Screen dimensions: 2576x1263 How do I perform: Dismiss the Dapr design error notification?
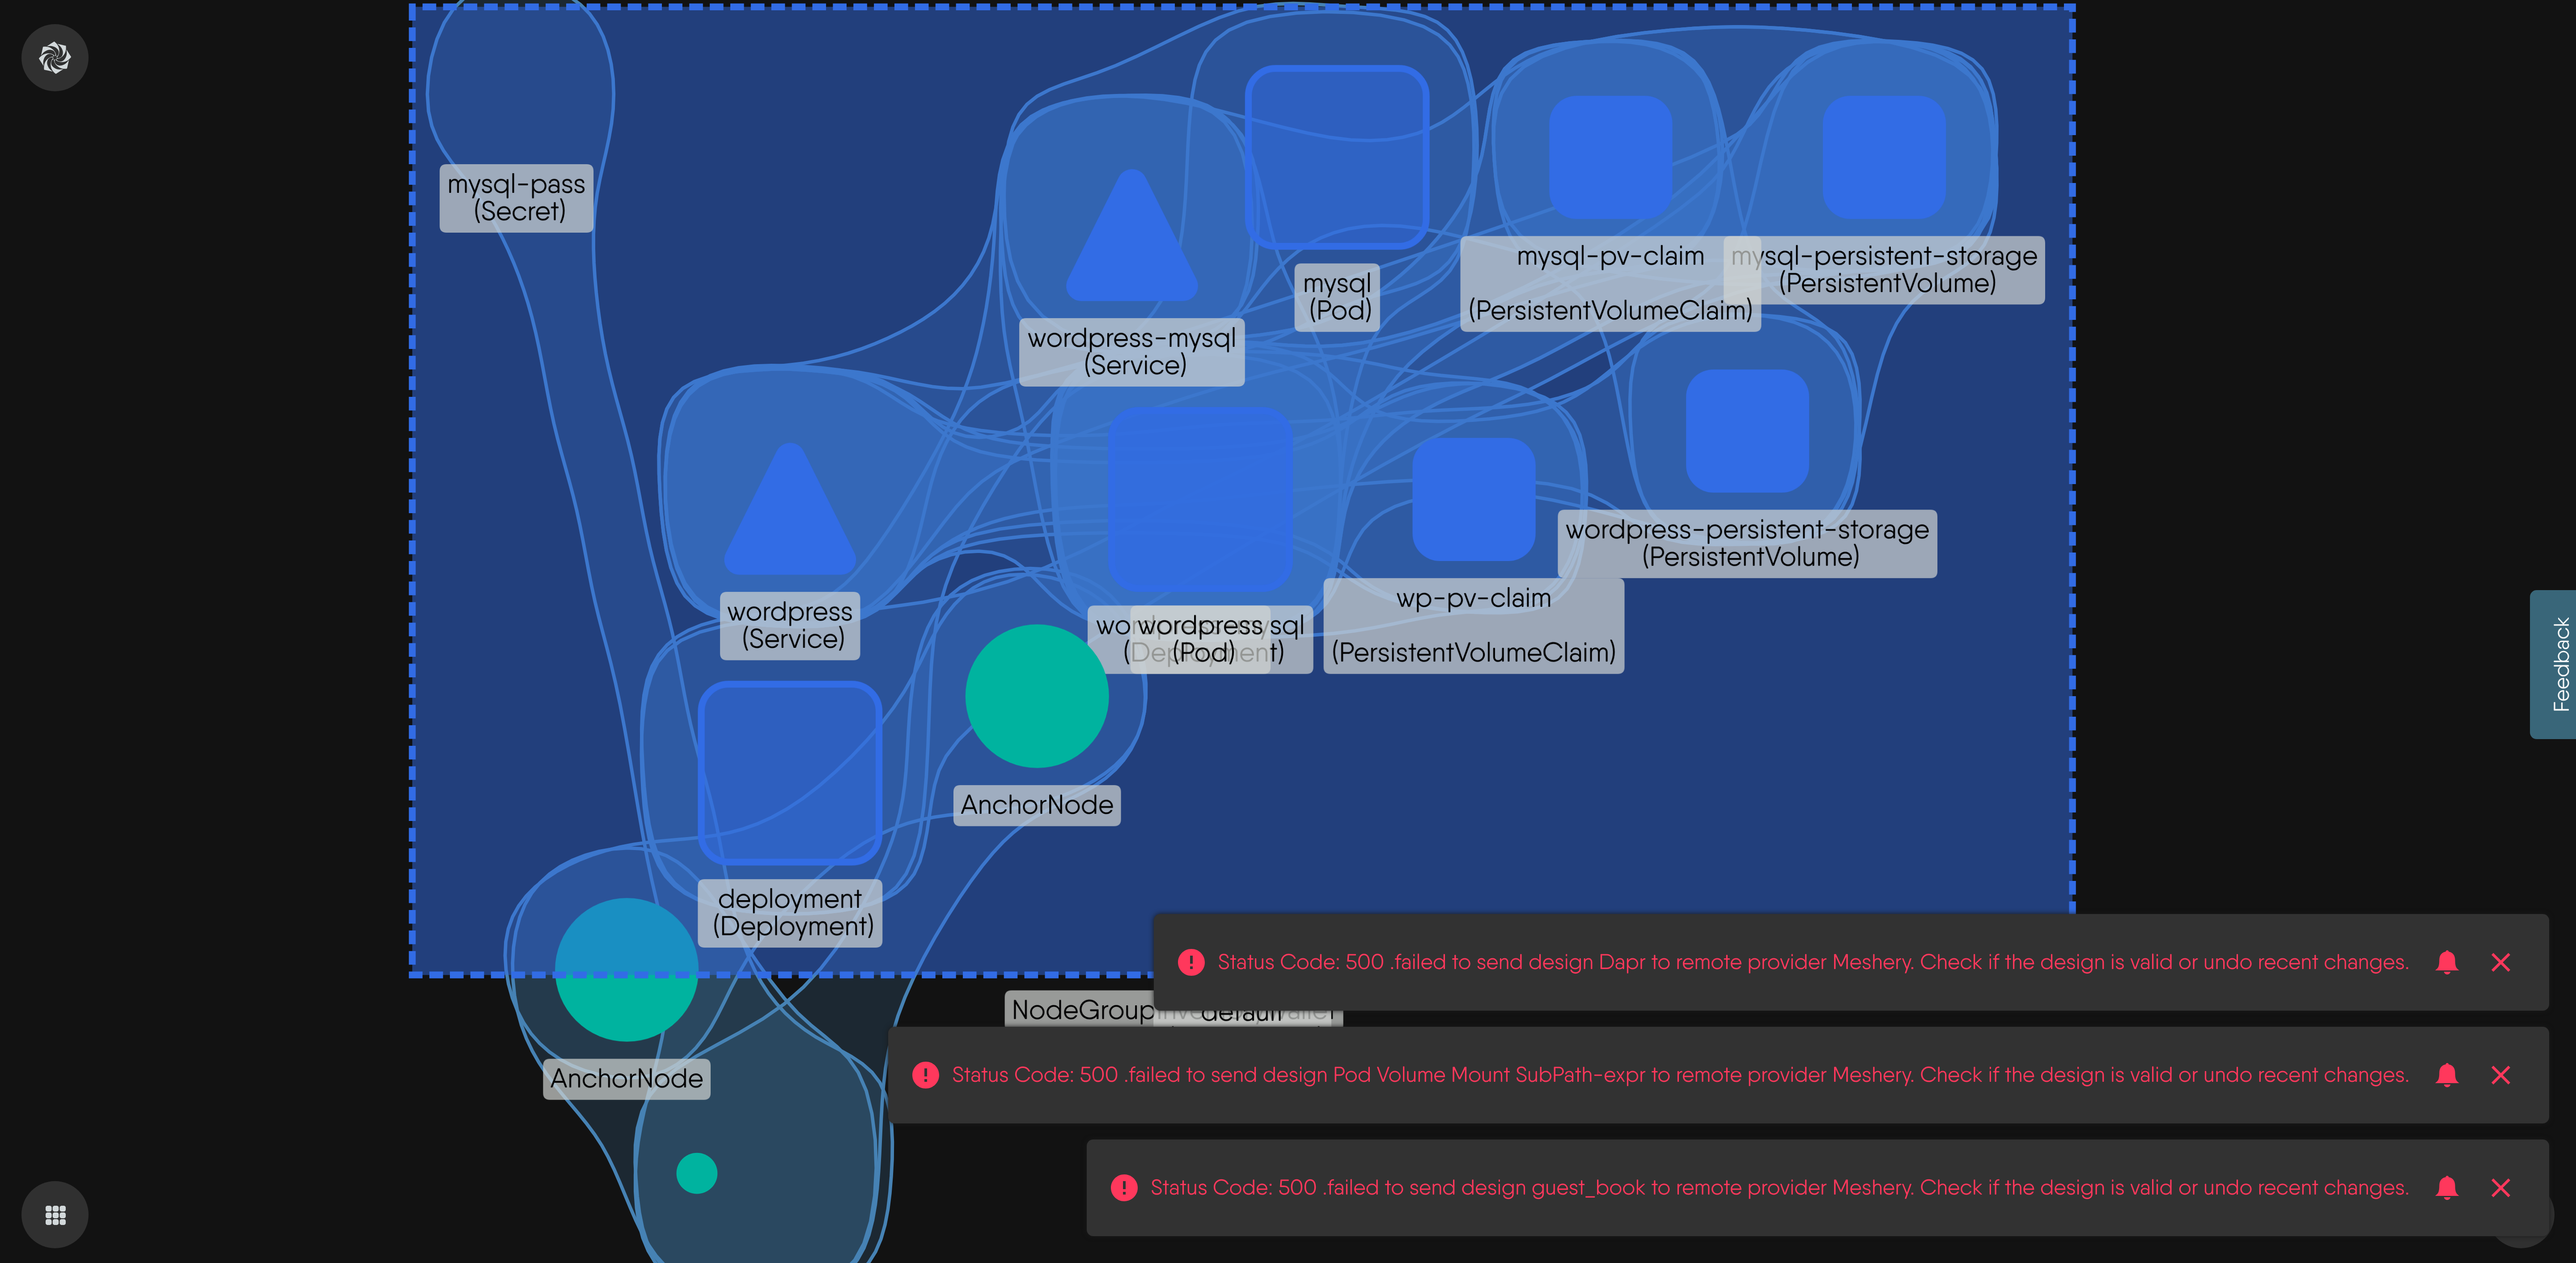(2501, 962)
